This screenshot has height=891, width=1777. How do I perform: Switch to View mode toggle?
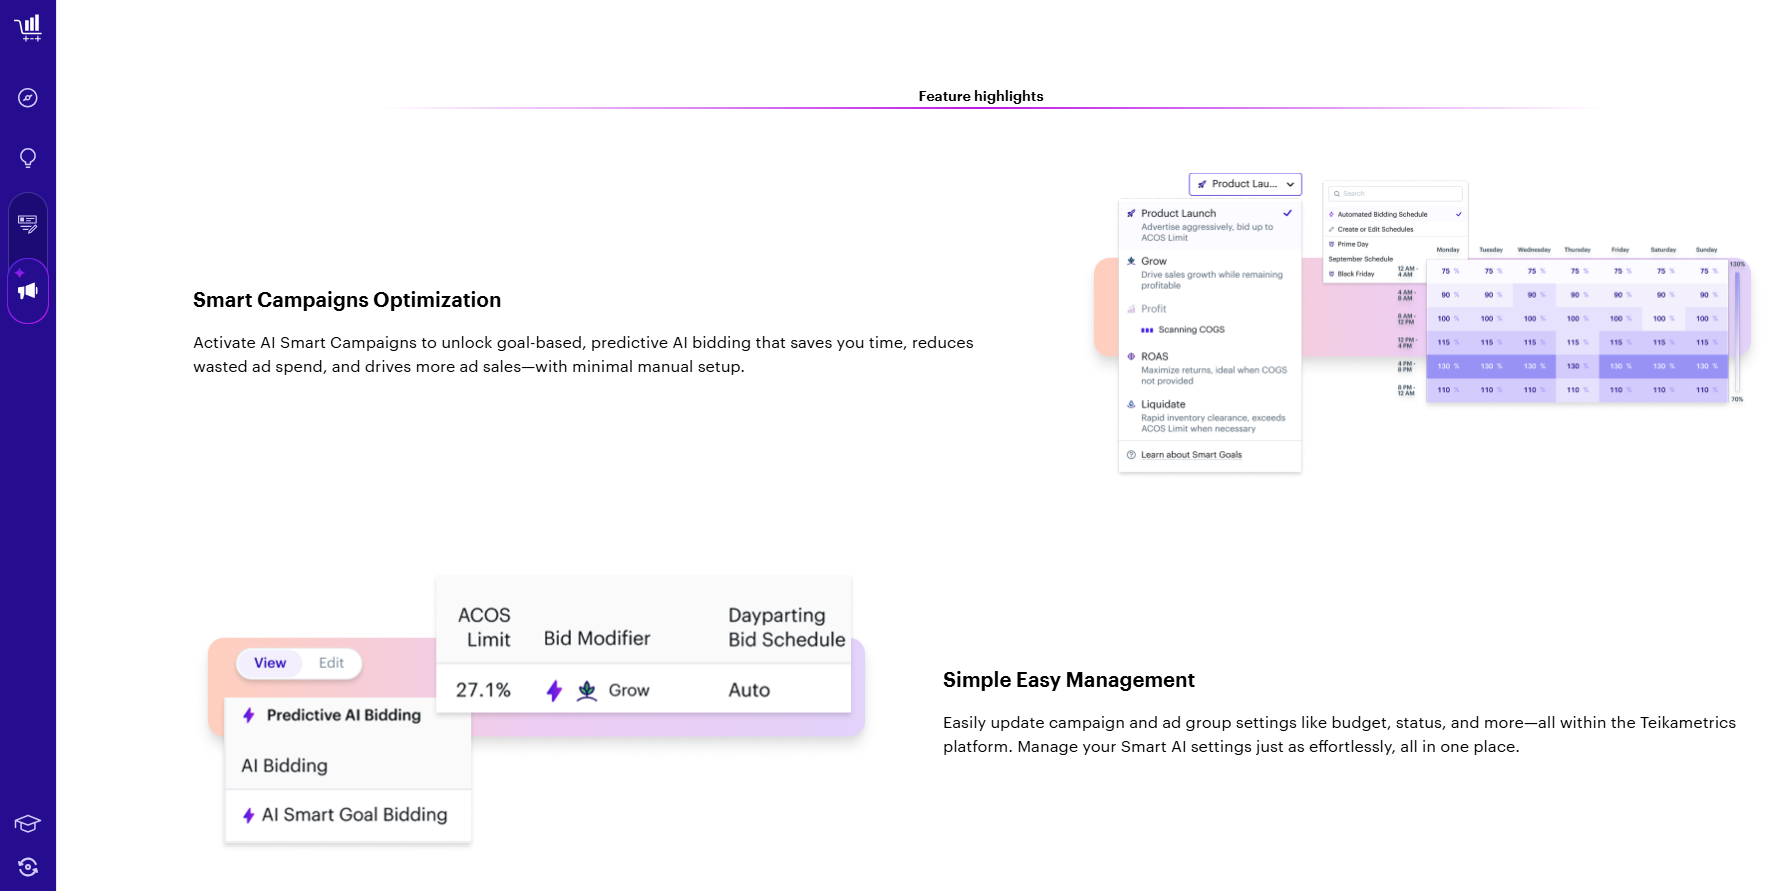coord(270,663)
